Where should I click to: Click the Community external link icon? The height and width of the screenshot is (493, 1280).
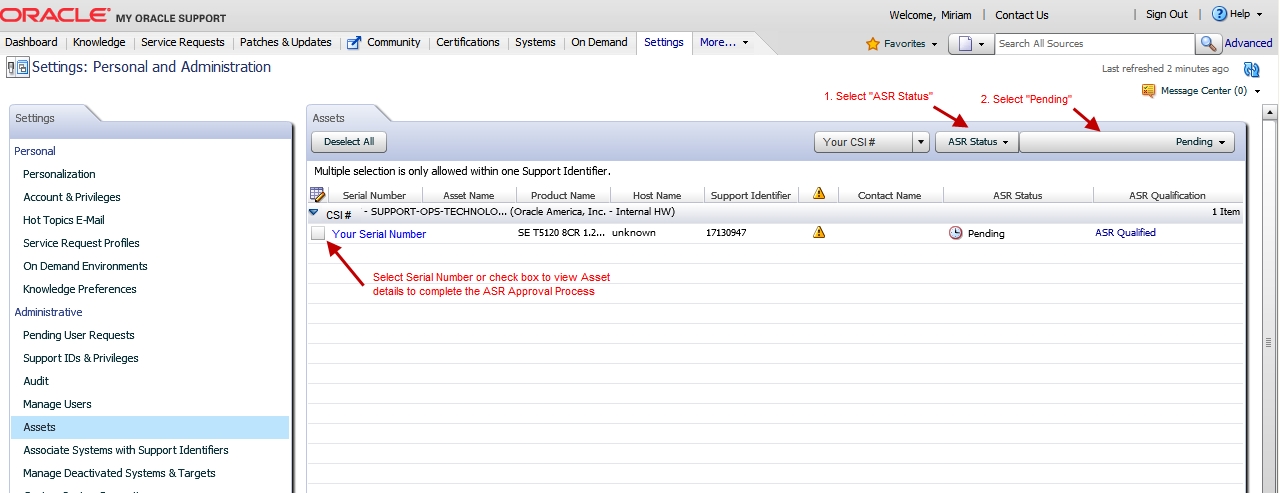tap(354, 43)
